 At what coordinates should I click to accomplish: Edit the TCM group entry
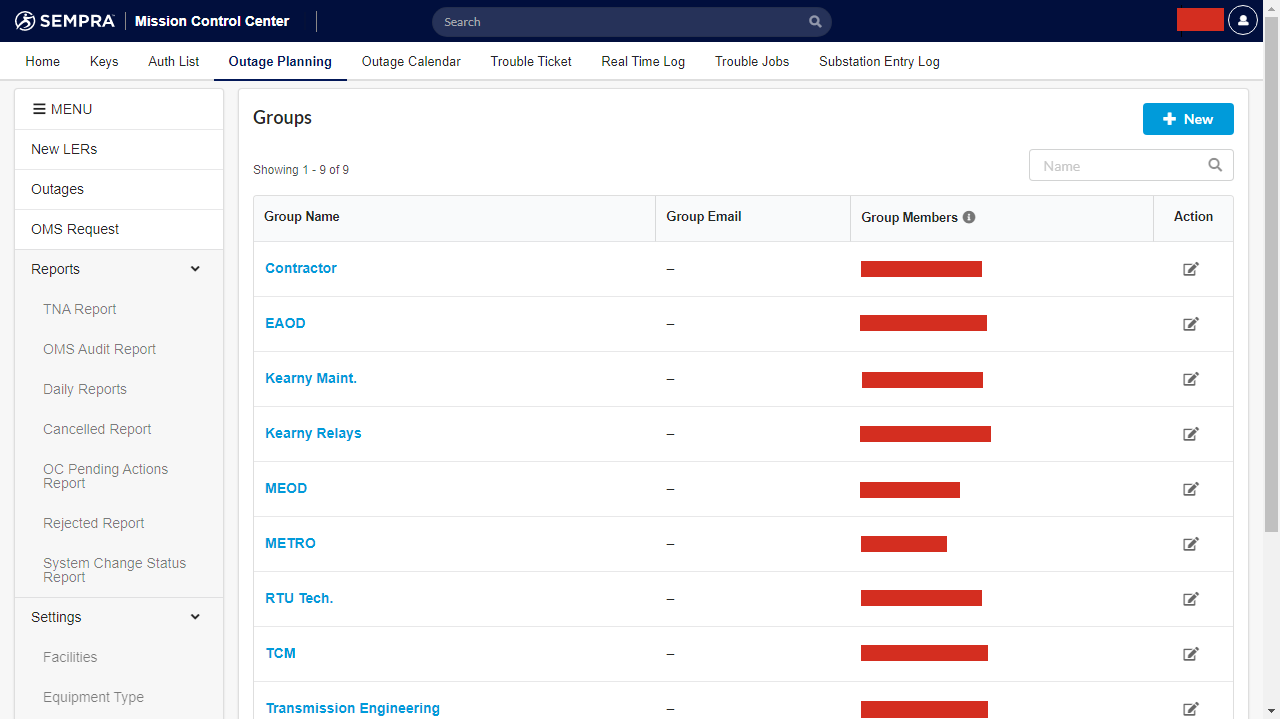pyautogui.click(x=1190, y=654)
